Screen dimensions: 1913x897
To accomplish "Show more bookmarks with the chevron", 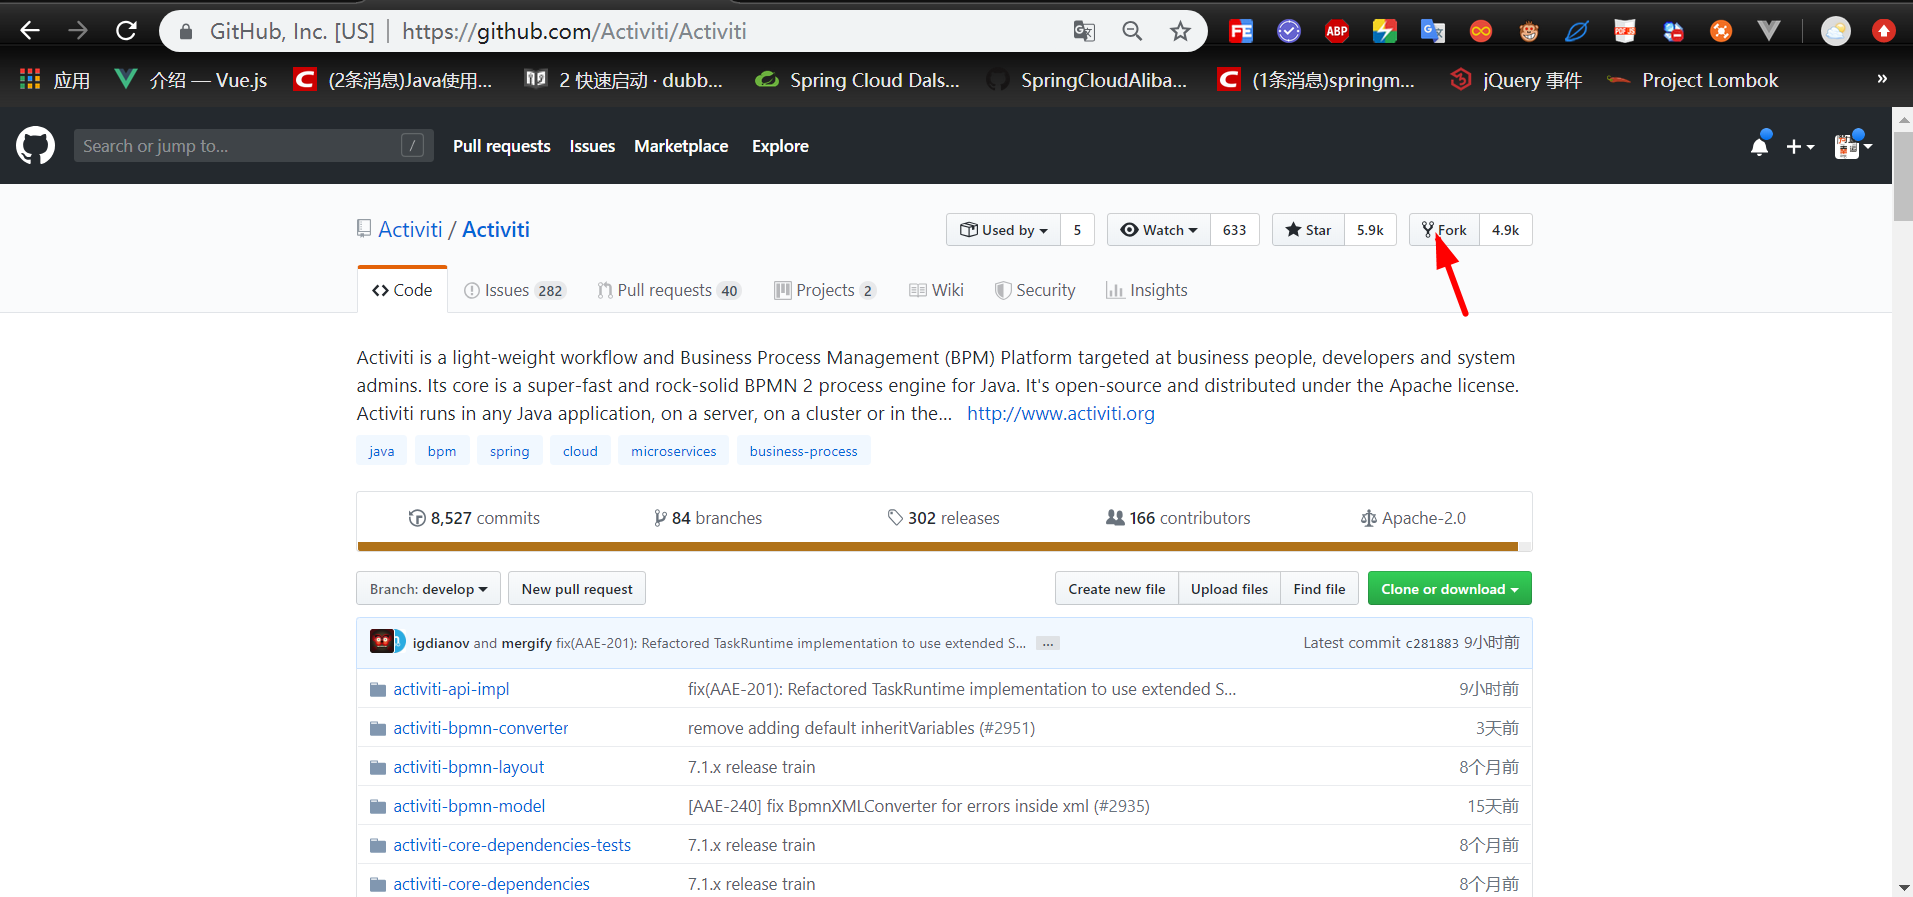I will point(1882,79).
